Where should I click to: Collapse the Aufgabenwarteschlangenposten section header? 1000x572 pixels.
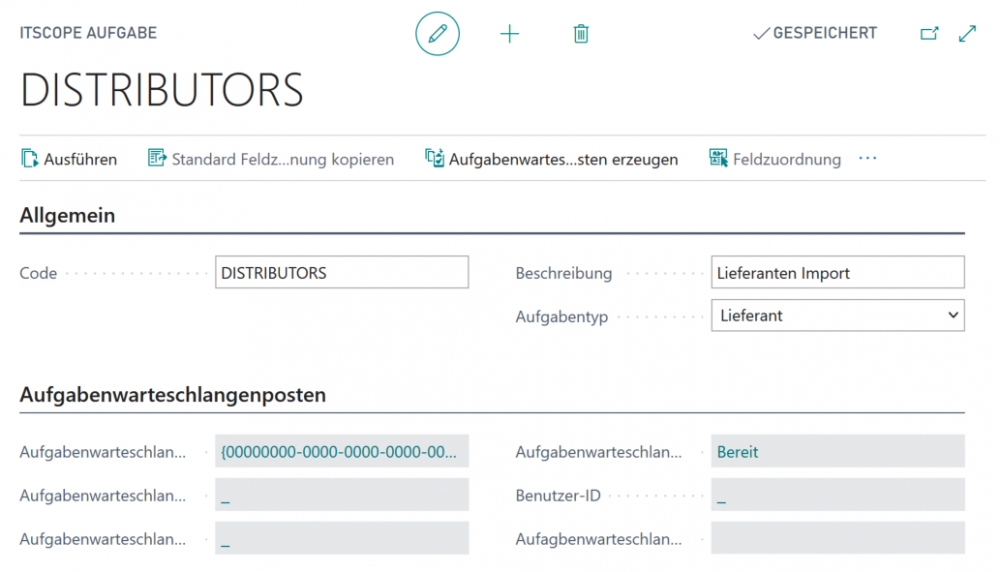tap(172, 395)
